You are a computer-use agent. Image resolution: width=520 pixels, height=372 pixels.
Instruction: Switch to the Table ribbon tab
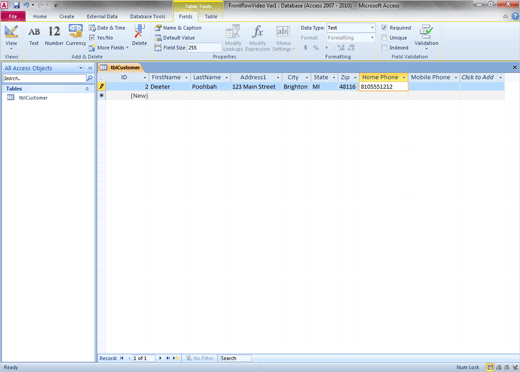[x=211, y=16]
